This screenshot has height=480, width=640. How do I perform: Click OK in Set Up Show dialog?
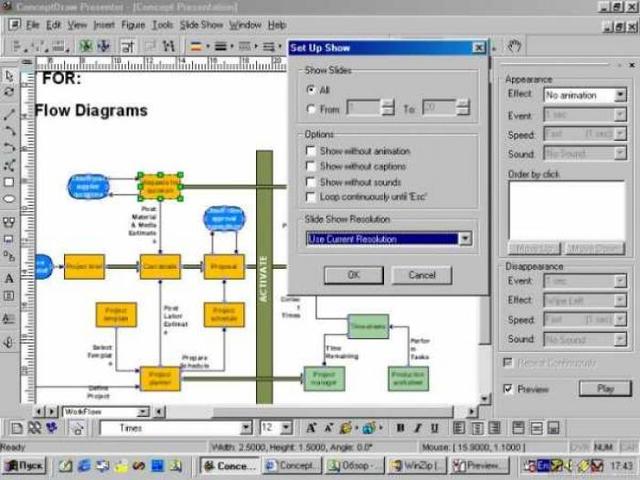click(354, 275)
